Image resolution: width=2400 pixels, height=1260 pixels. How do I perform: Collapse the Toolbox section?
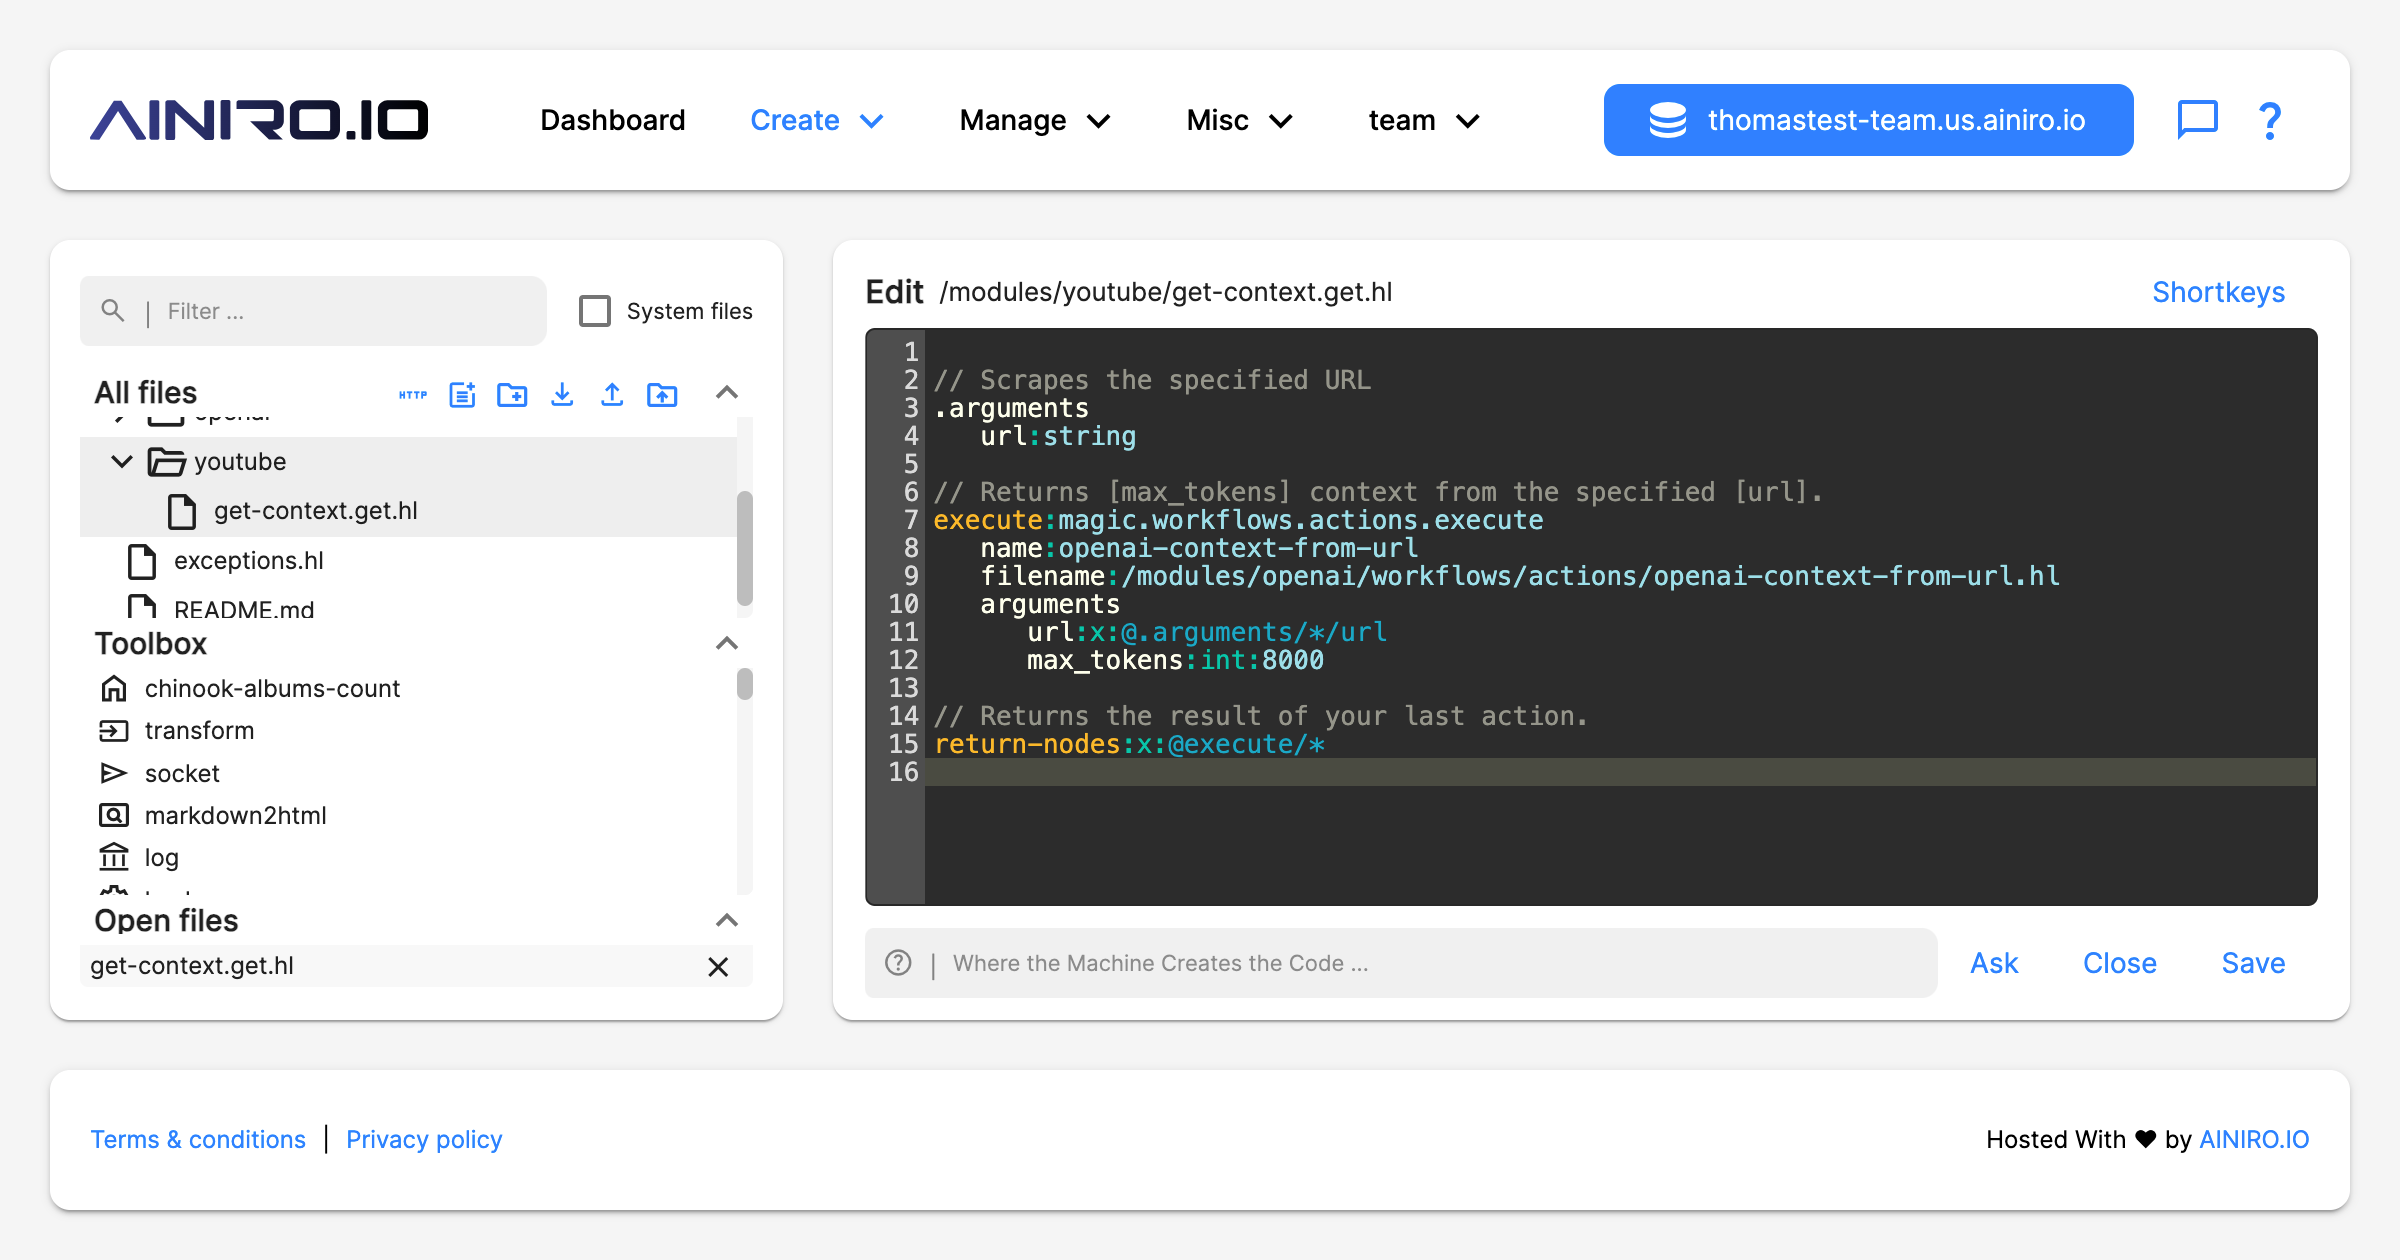(x=727, y=644)
